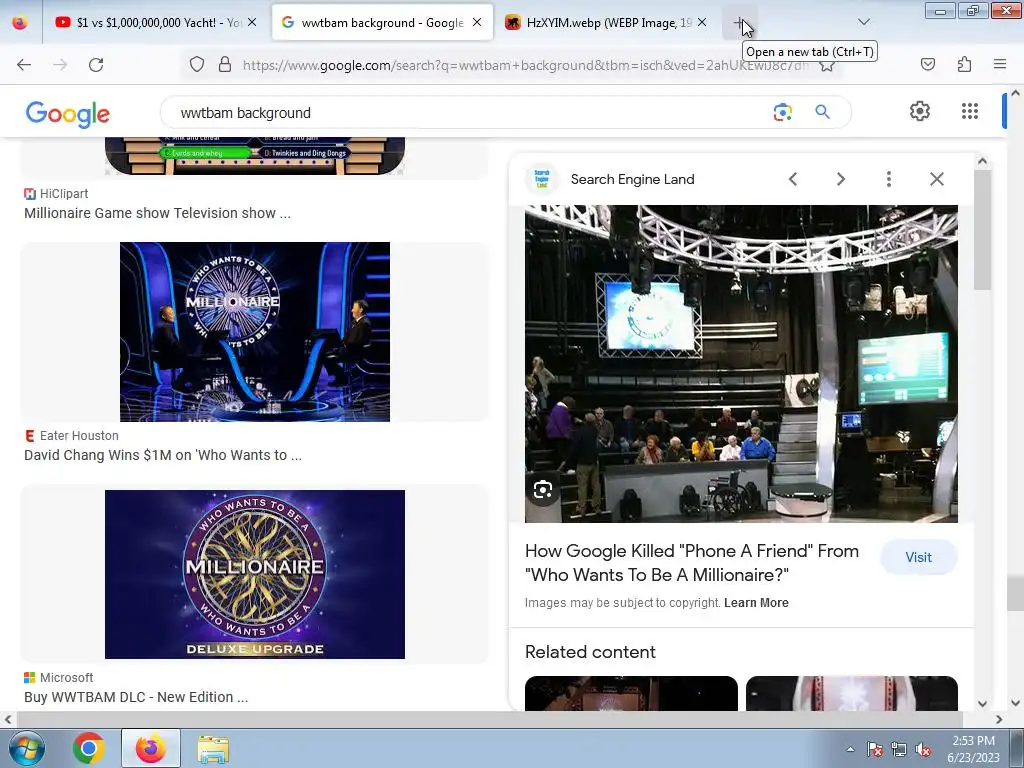
Task: Click the preview panel scrollbar thumb
Action: (x=982, y=230)
